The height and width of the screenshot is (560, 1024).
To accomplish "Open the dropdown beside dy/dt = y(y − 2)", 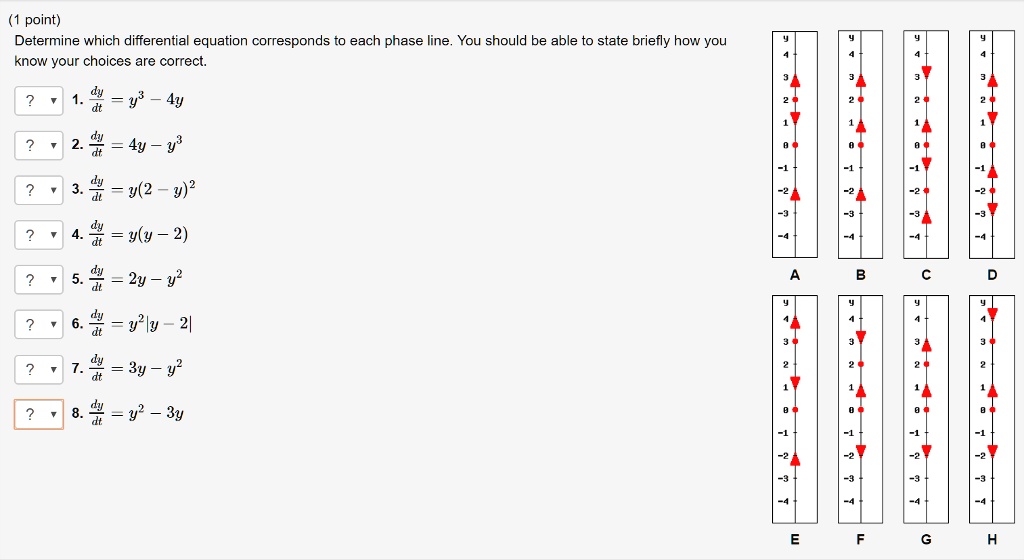I will click(x=39, y=235).
